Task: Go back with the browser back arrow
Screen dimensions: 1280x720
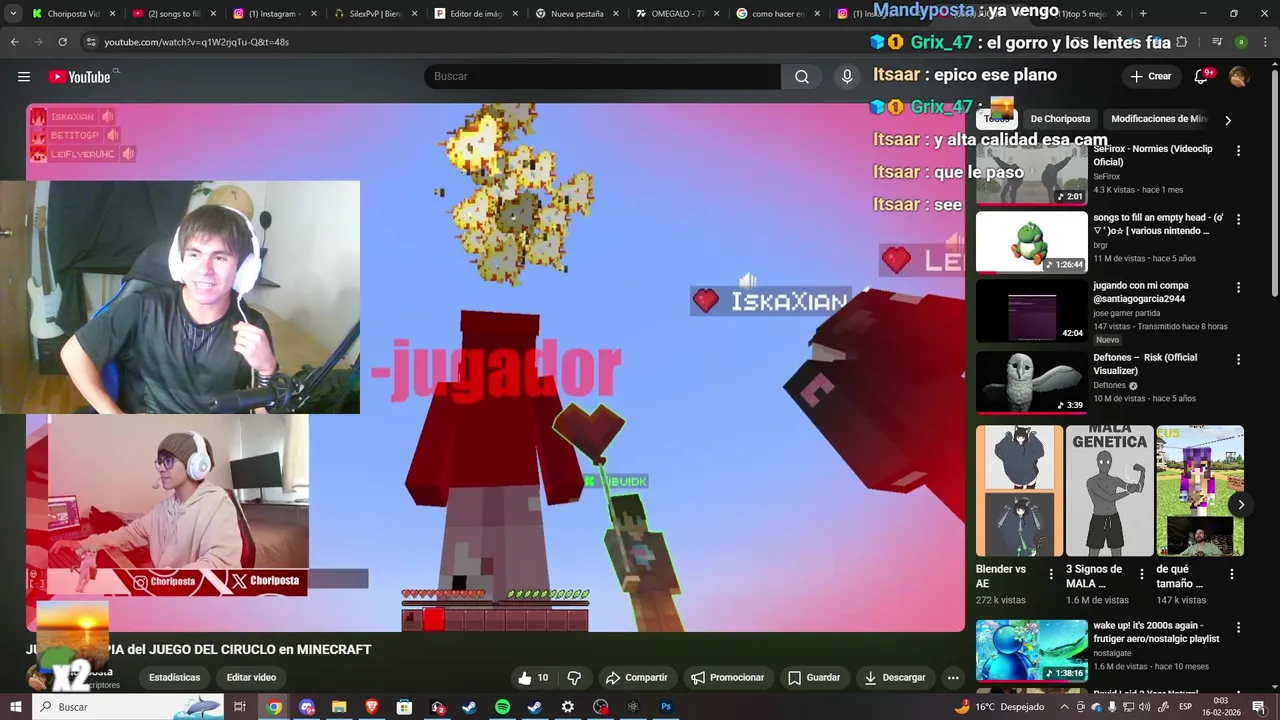Action: pyautogui.click(x=15, y=42)
